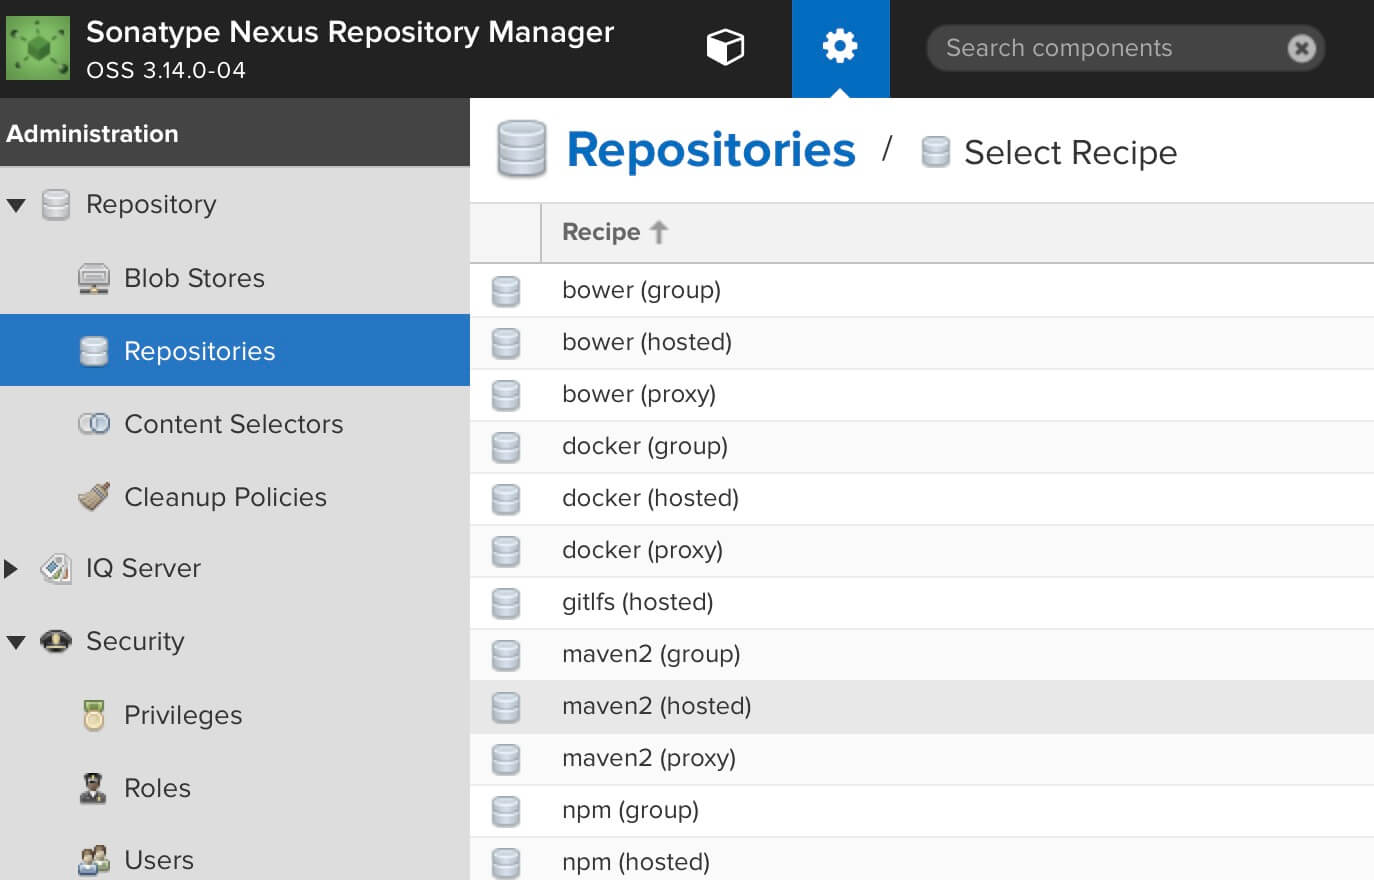Select Repositories in the sidebar
Screen dimensions: 1374x880
pos(235,350)
